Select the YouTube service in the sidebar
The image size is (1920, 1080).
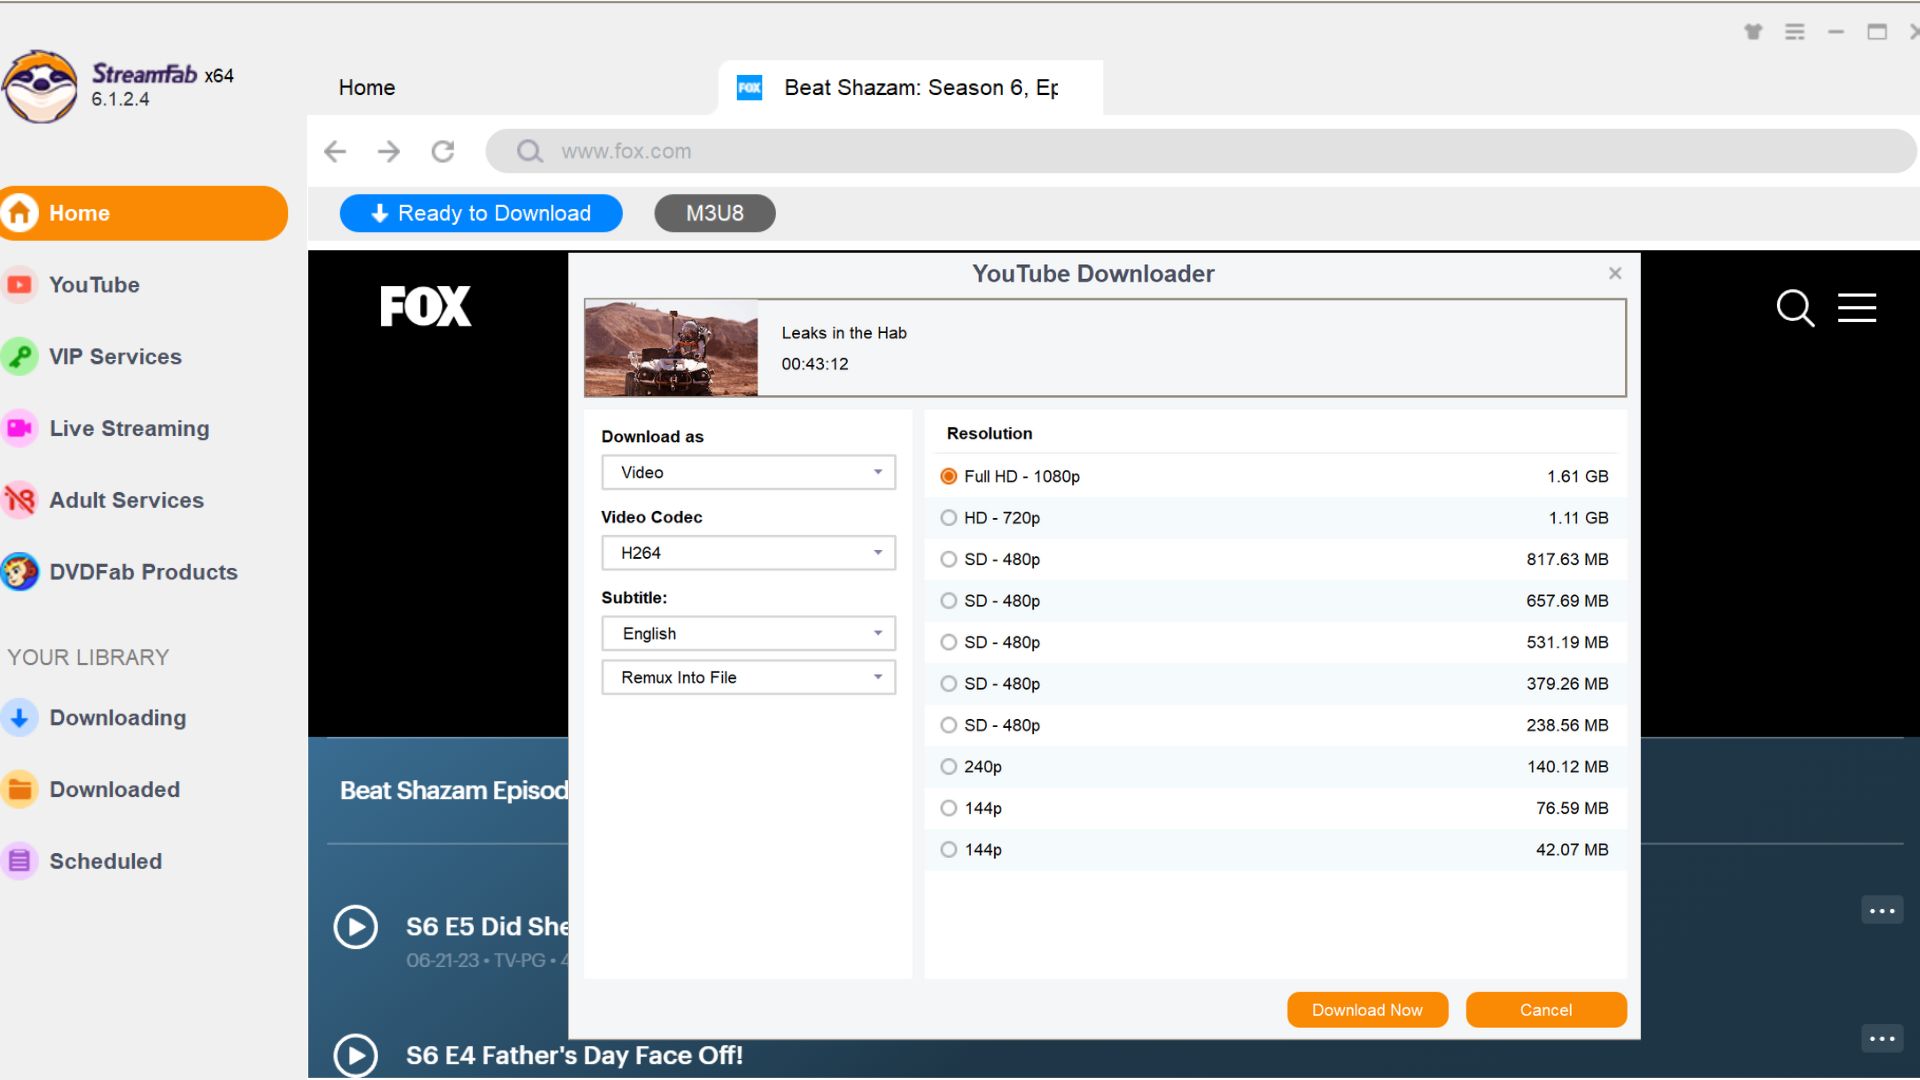[x=95, y=284]
